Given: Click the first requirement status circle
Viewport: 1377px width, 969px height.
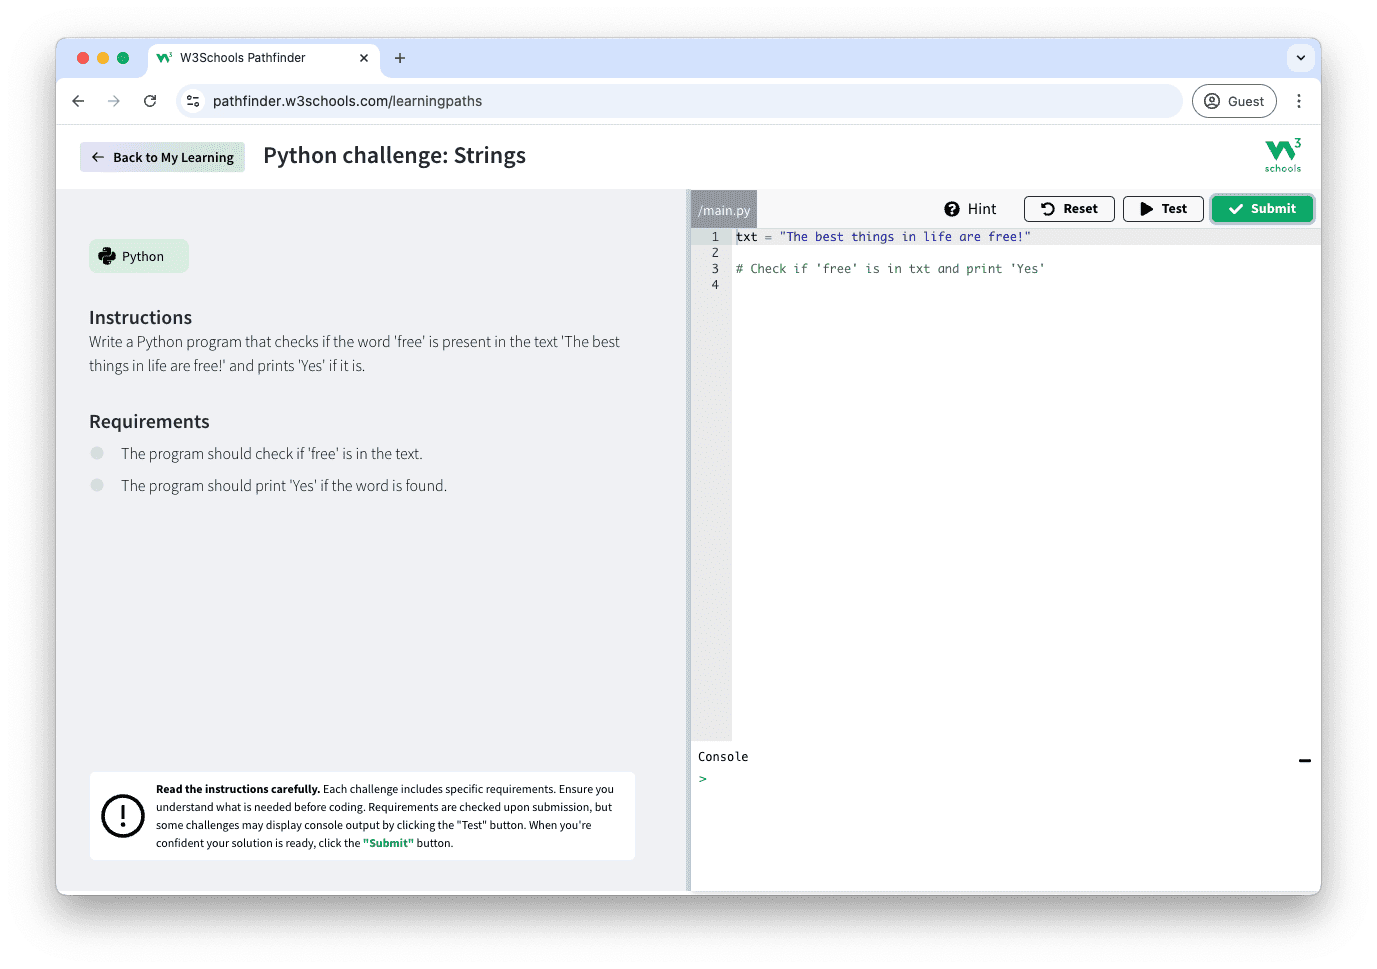Looking at the screenshot, I should pyautogui.click(x=97, y=453).
